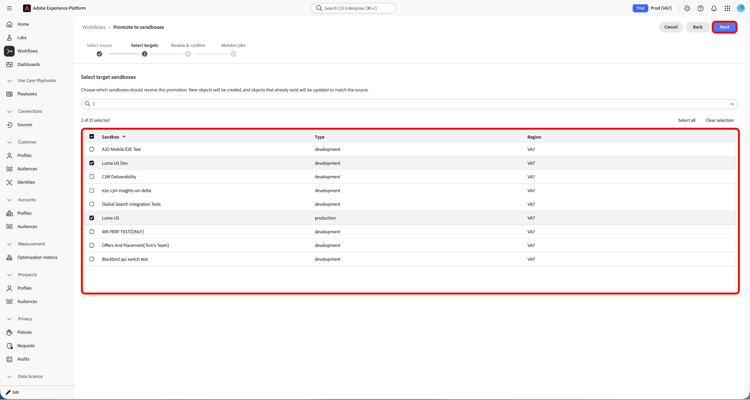Open Playbooks in the sidebar
This screenshot has width=750, height=400.
coord(27,94)
